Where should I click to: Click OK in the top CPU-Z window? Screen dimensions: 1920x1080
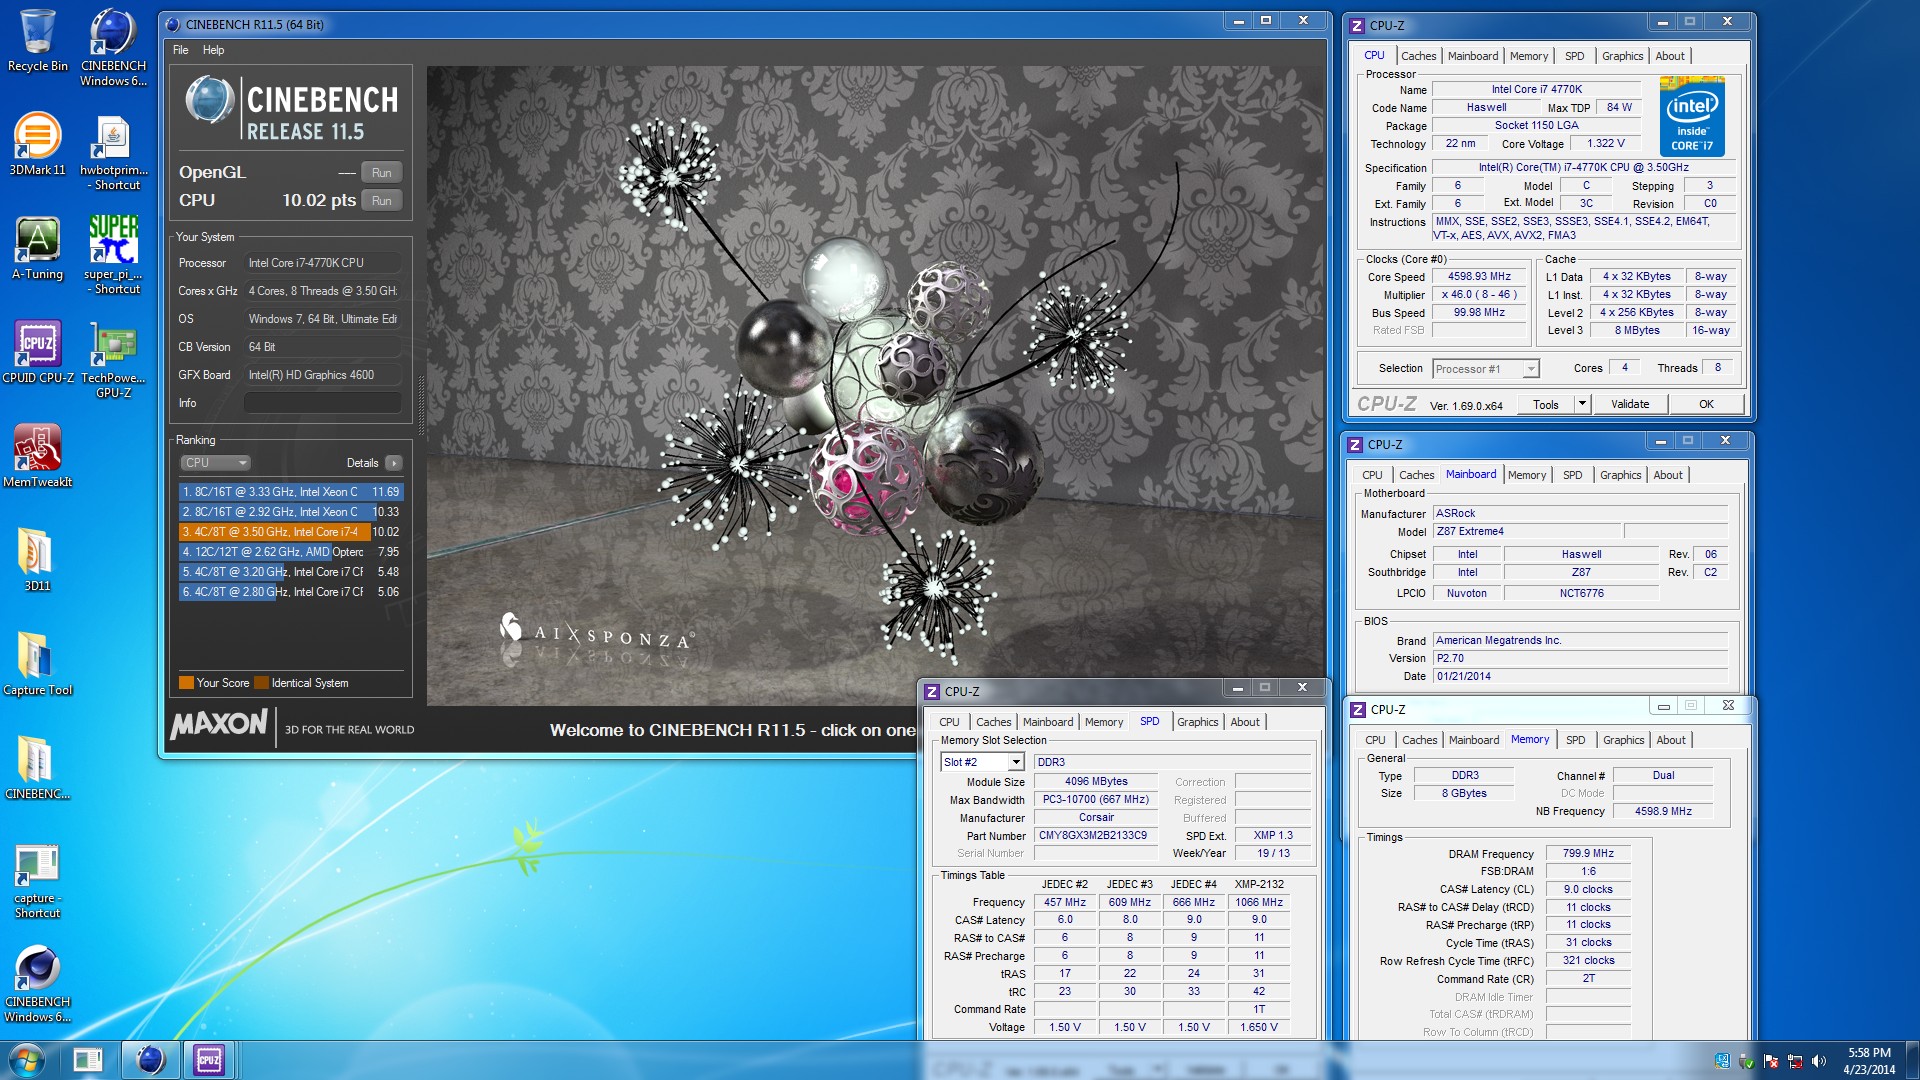1706,405
